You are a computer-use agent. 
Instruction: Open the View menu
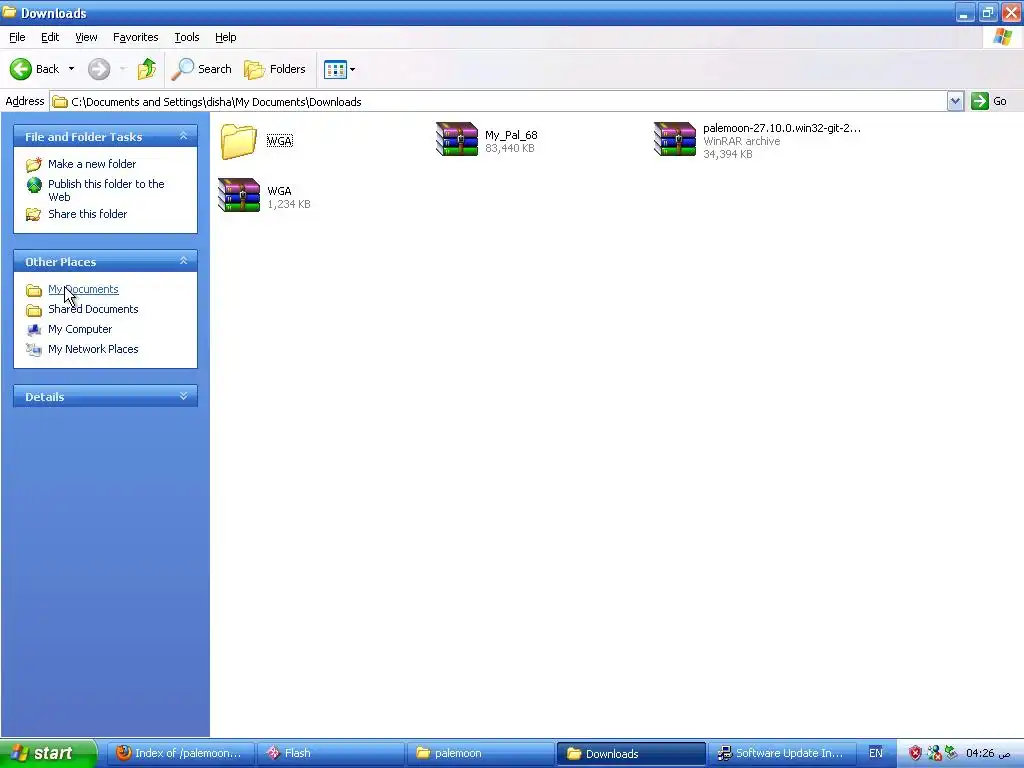86,37
